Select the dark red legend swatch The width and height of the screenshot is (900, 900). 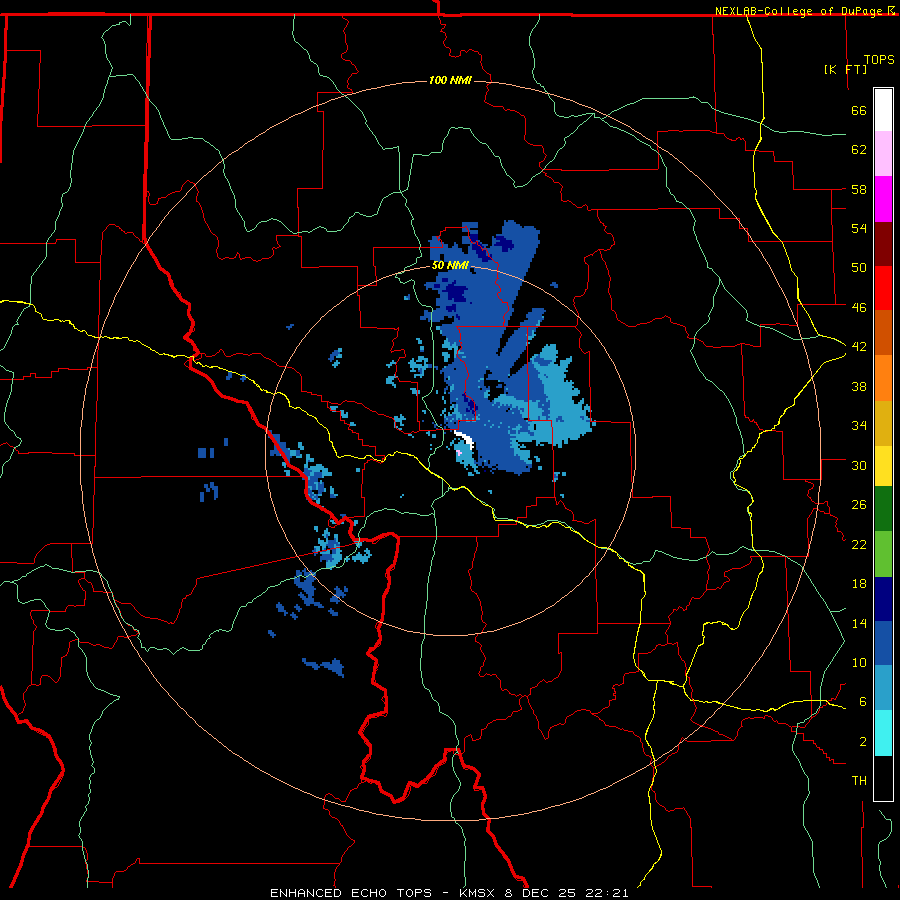click(883, 243)
